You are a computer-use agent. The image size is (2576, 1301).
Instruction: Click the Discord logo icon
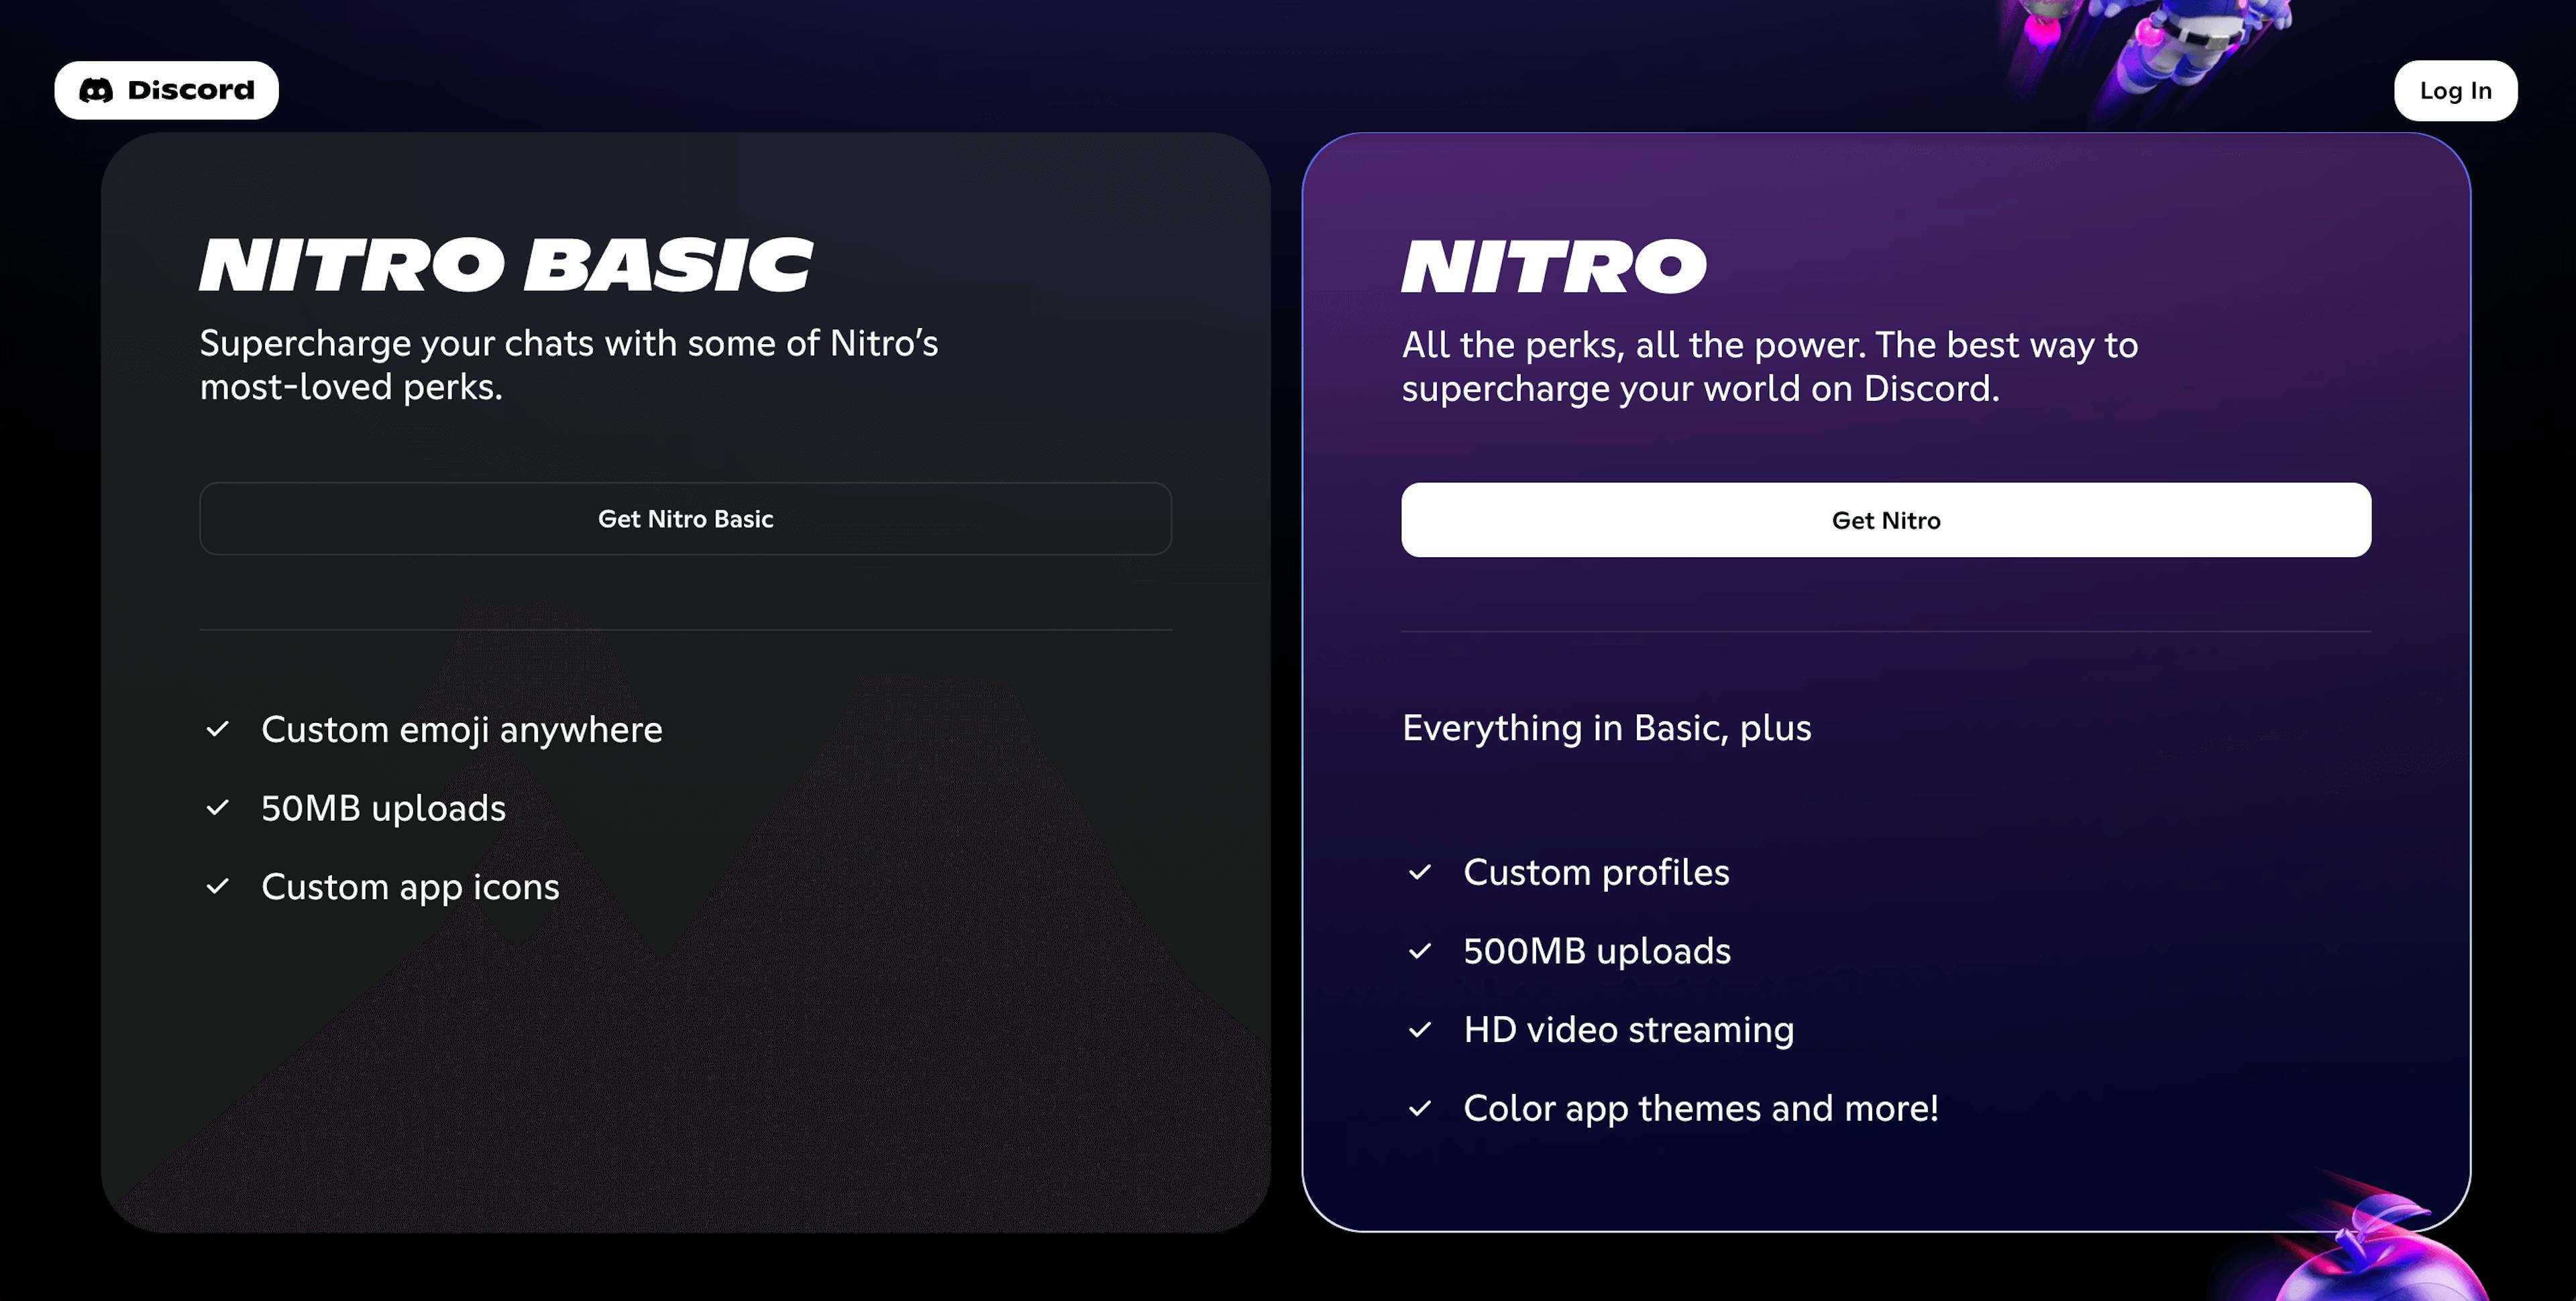96,89
